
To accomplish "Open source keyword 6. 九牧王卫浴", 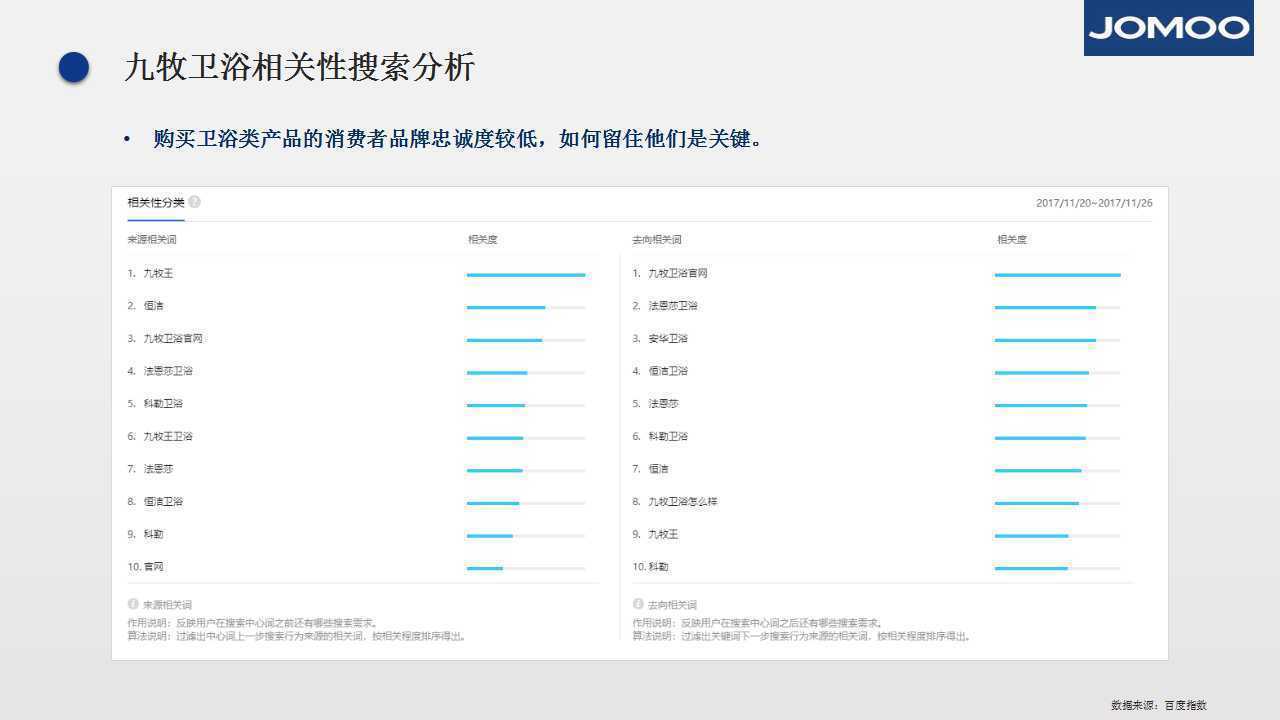I will (160, 437).
